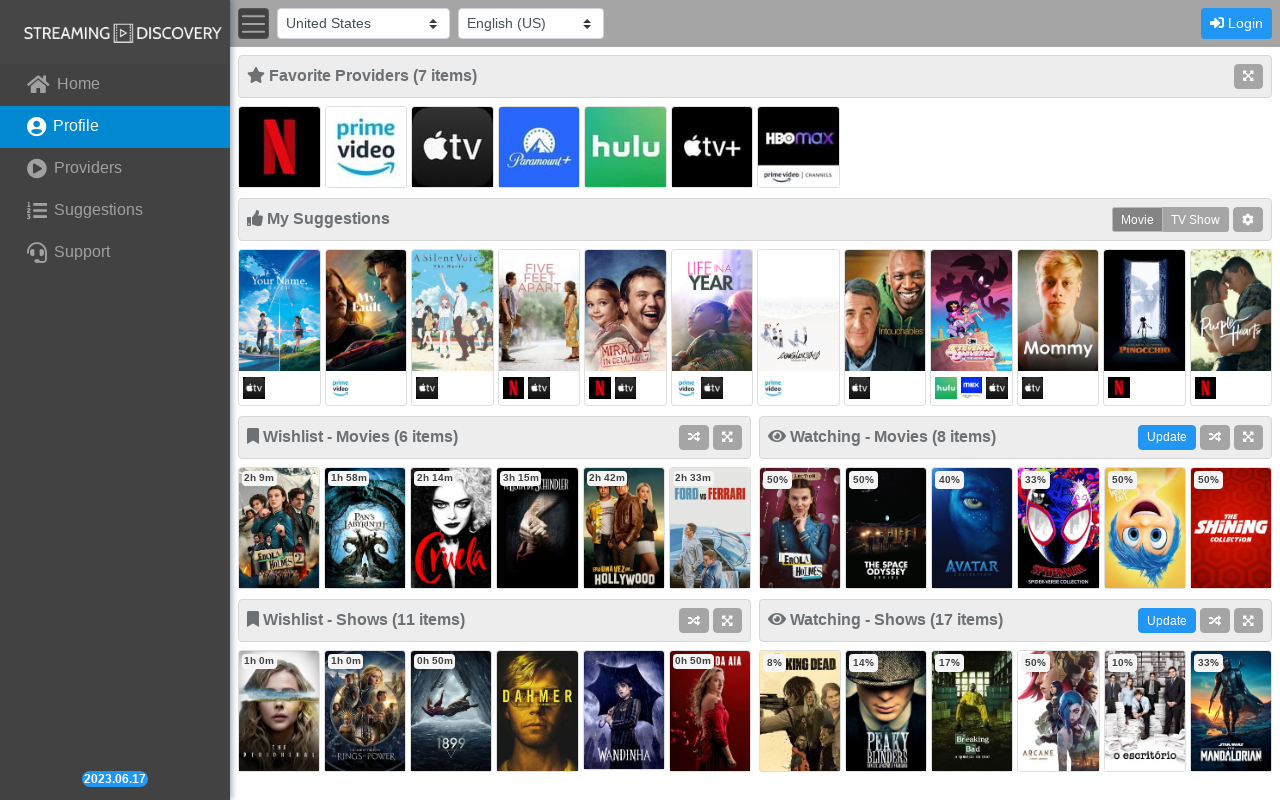Expand the Wishlist Shows panel
This screenshot has width=1280, height=800.
pos(727,620)
